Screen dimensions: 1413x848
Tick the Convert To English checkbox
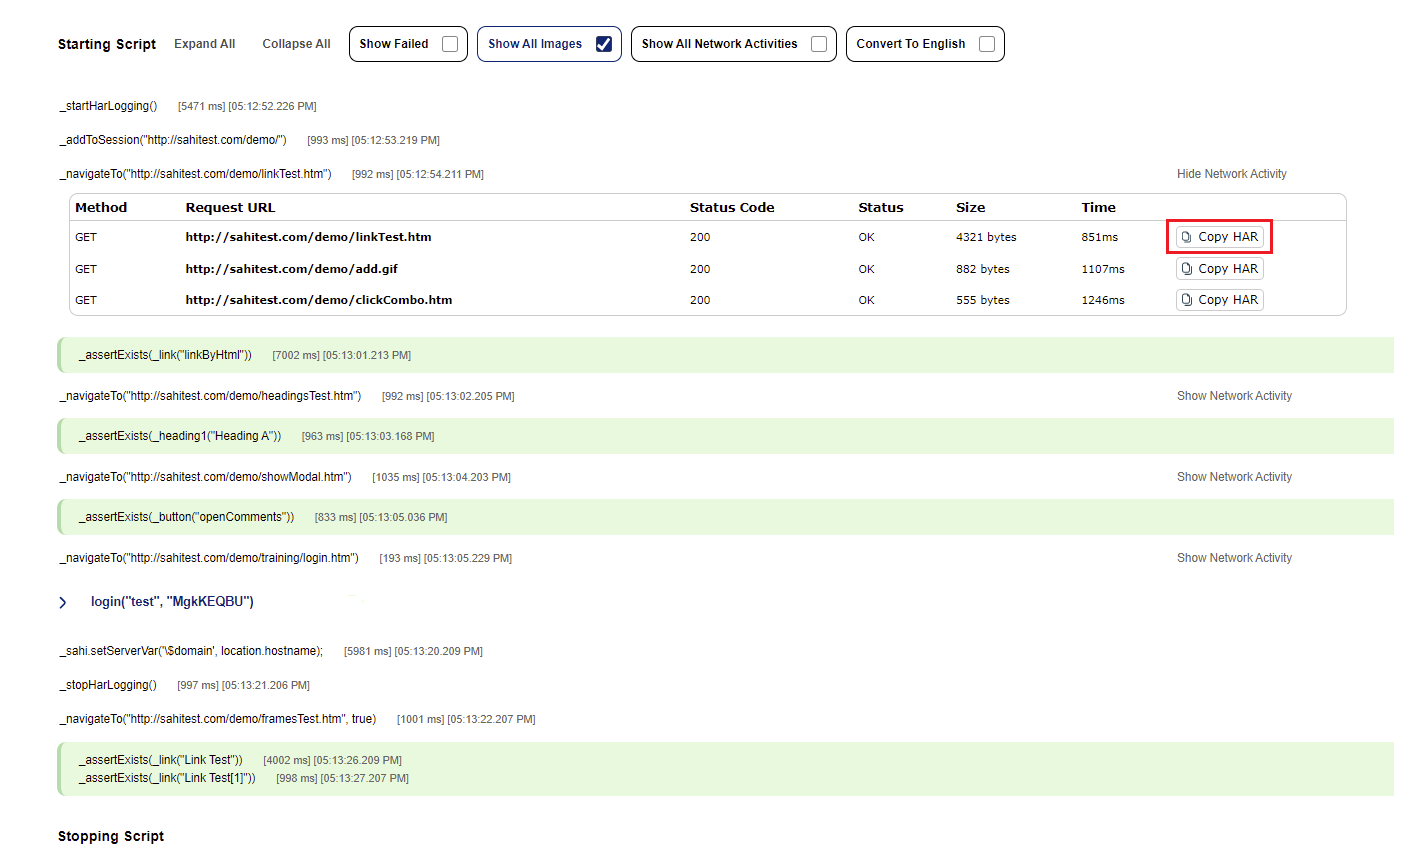coord(987,44)
